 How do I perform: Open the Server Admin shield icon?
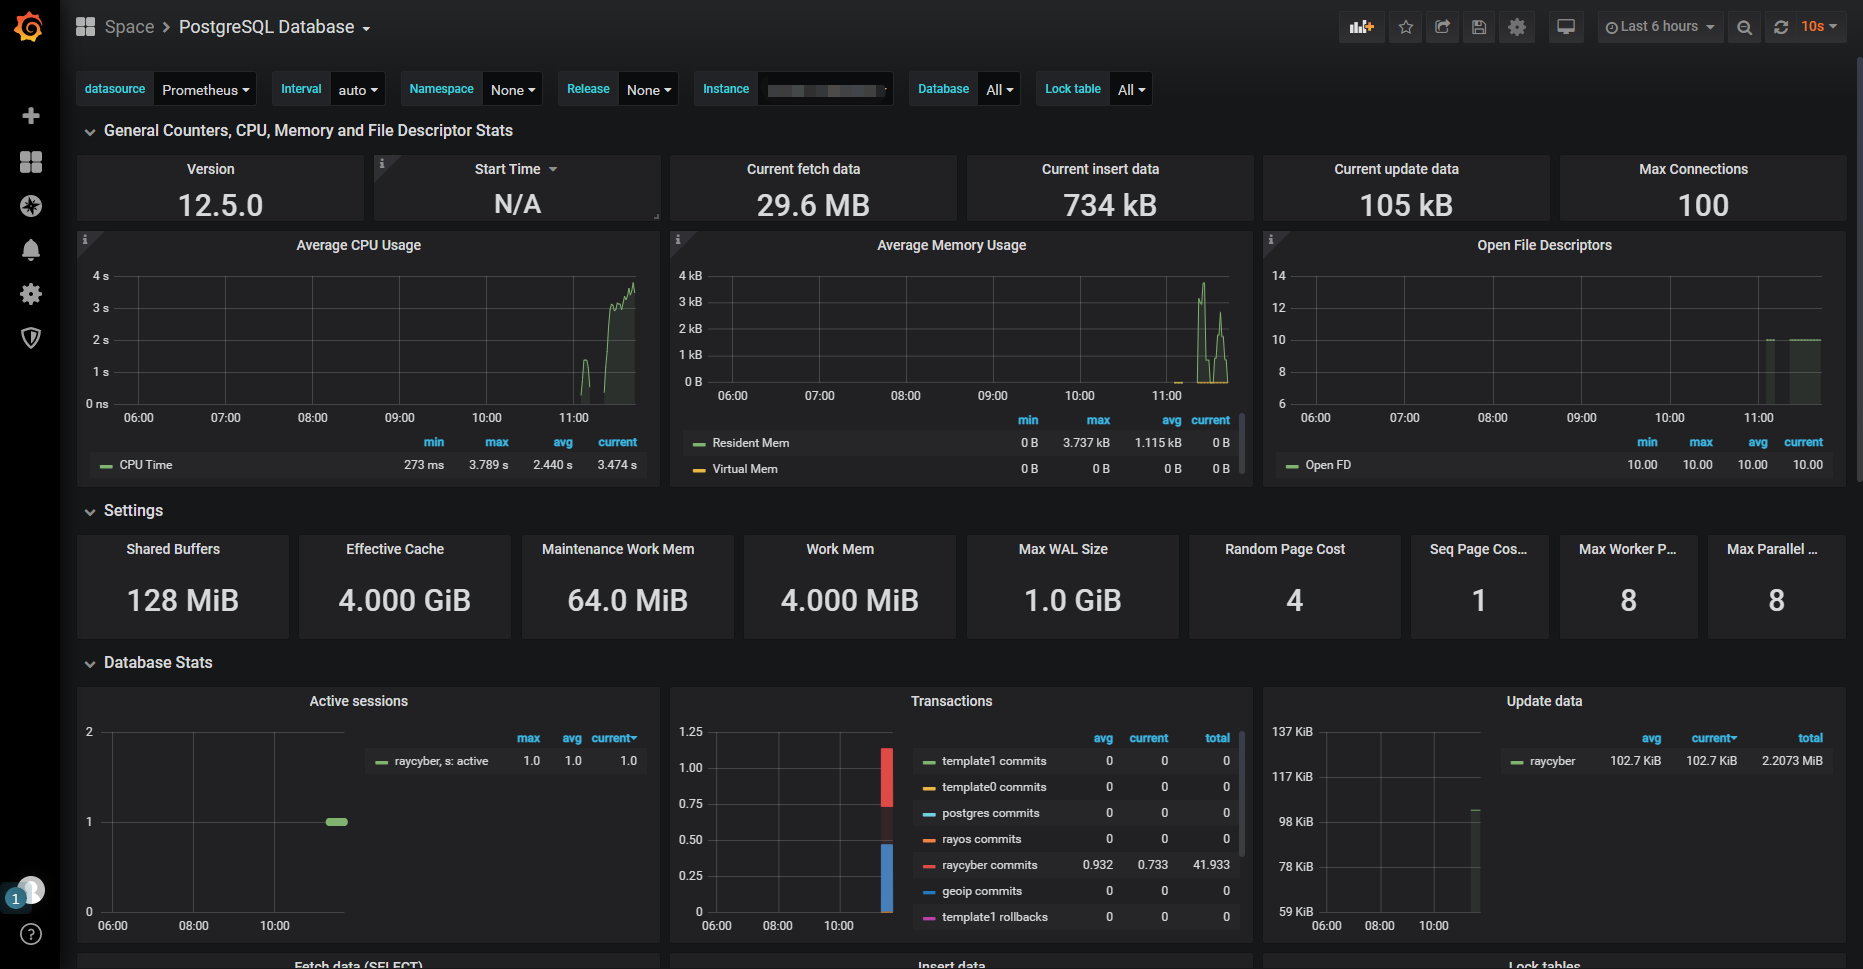pyautogui.click(x=31, y=338)
